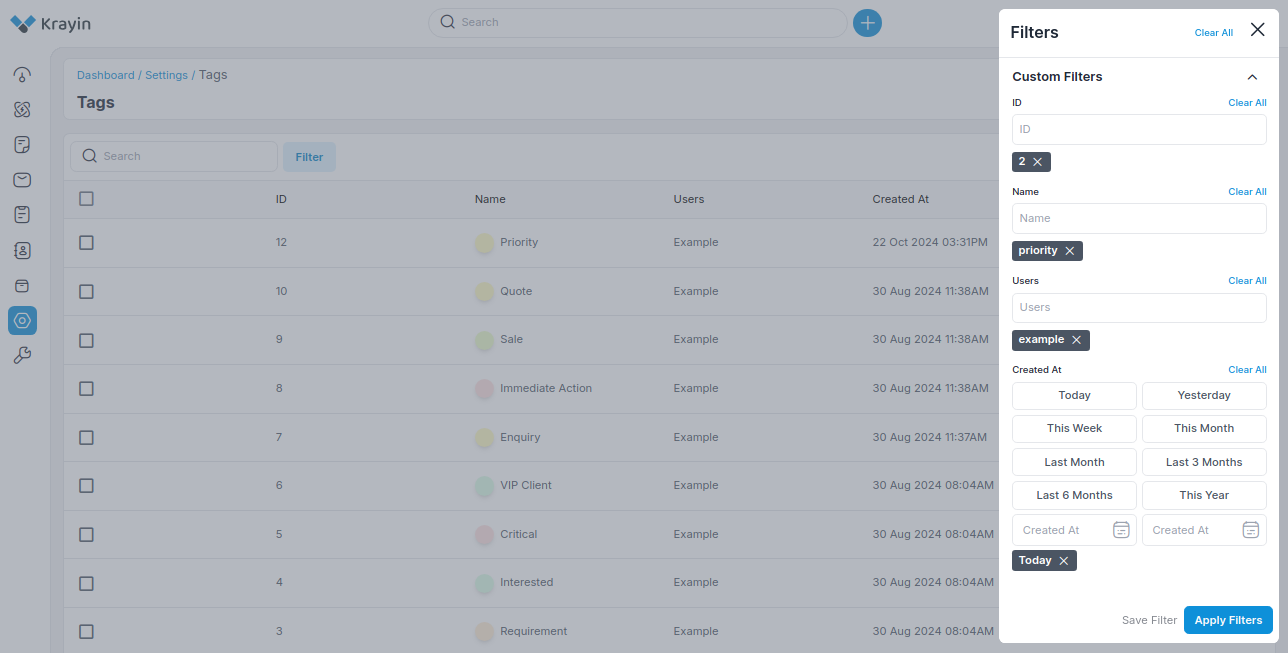Click the Krayin logo

click(x=50, y=23)
